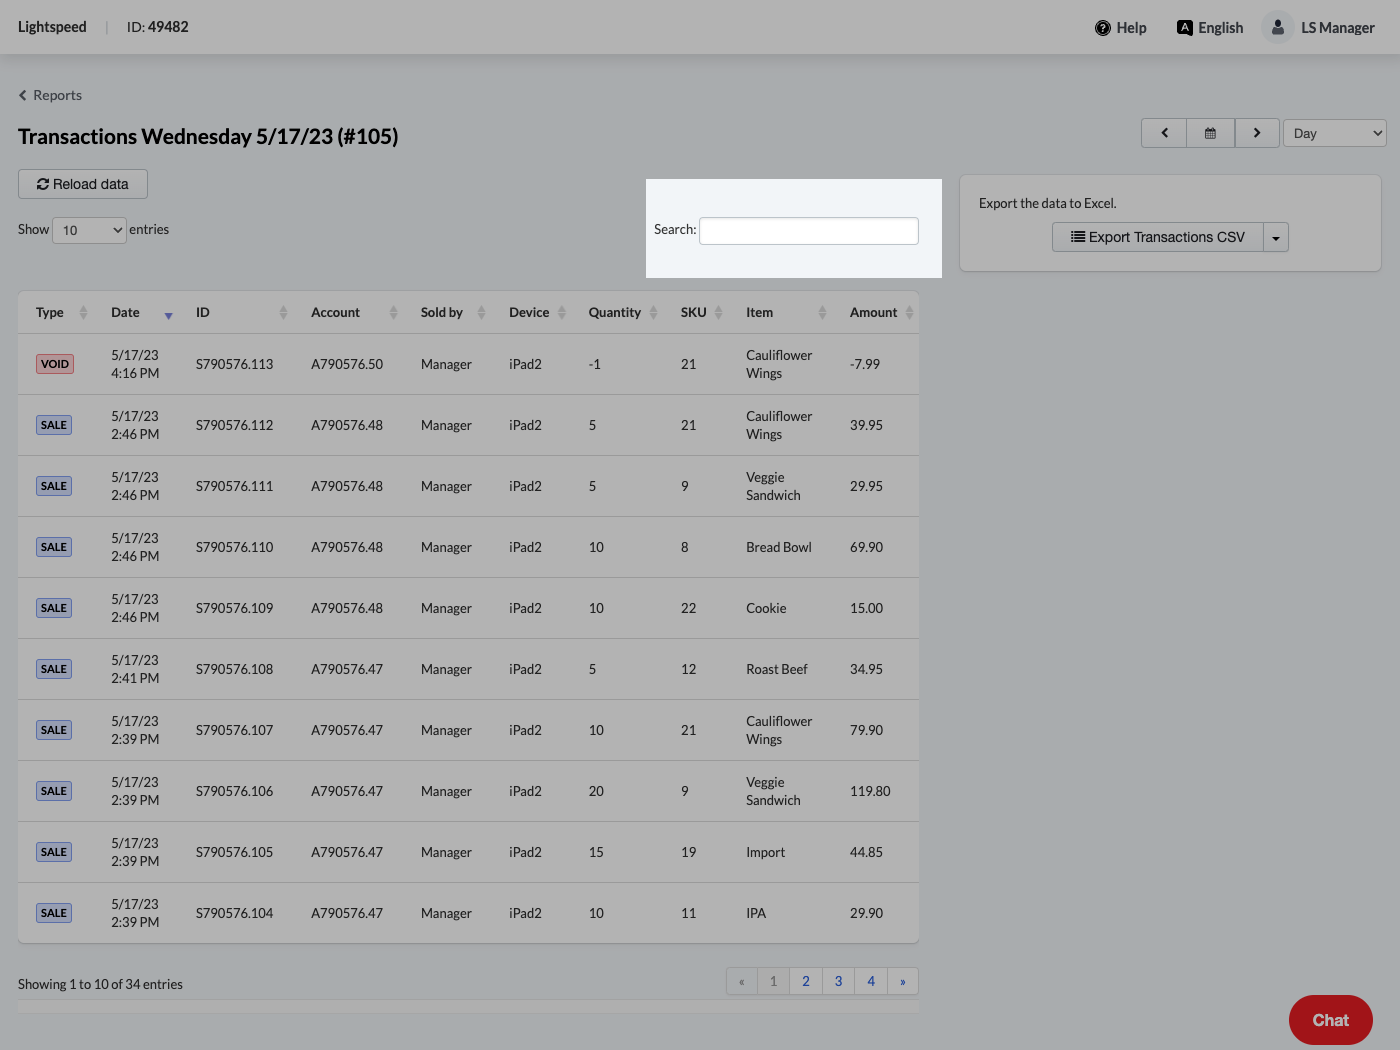The width and height of the screenshot is (1400, 1050).
Task: Go to next day arrow
Action: tap(1257, 133)
